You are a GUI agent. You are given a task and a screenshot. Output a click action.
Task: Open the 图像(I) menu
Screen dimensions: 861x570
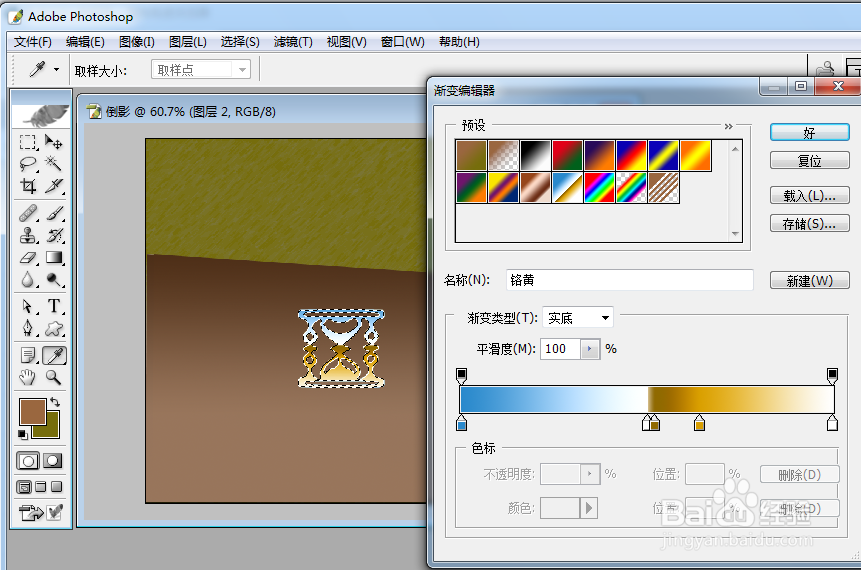pos(137,42)
